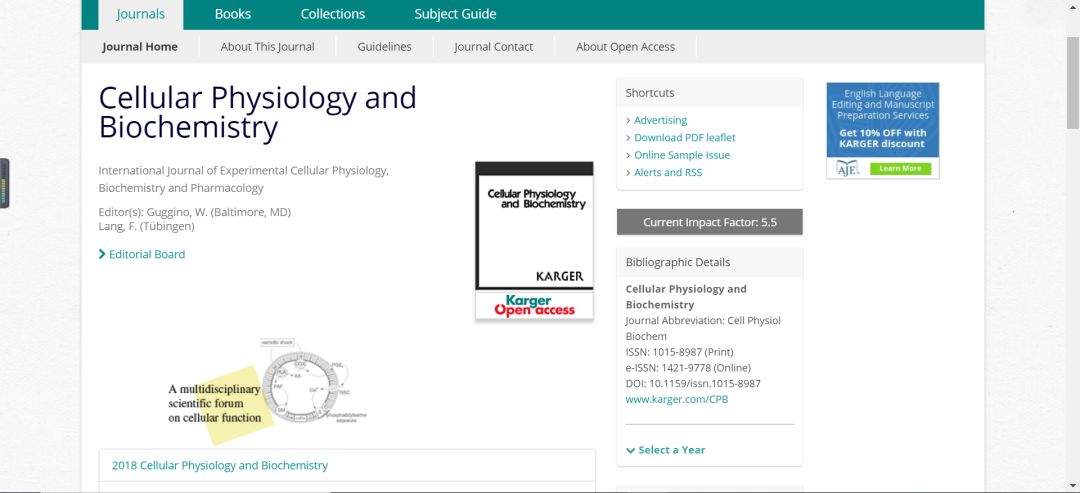The width and height of the screenshot is (1080, 493).
Task: Select Journal Home in sub-navigation
Action: (140, 47)
